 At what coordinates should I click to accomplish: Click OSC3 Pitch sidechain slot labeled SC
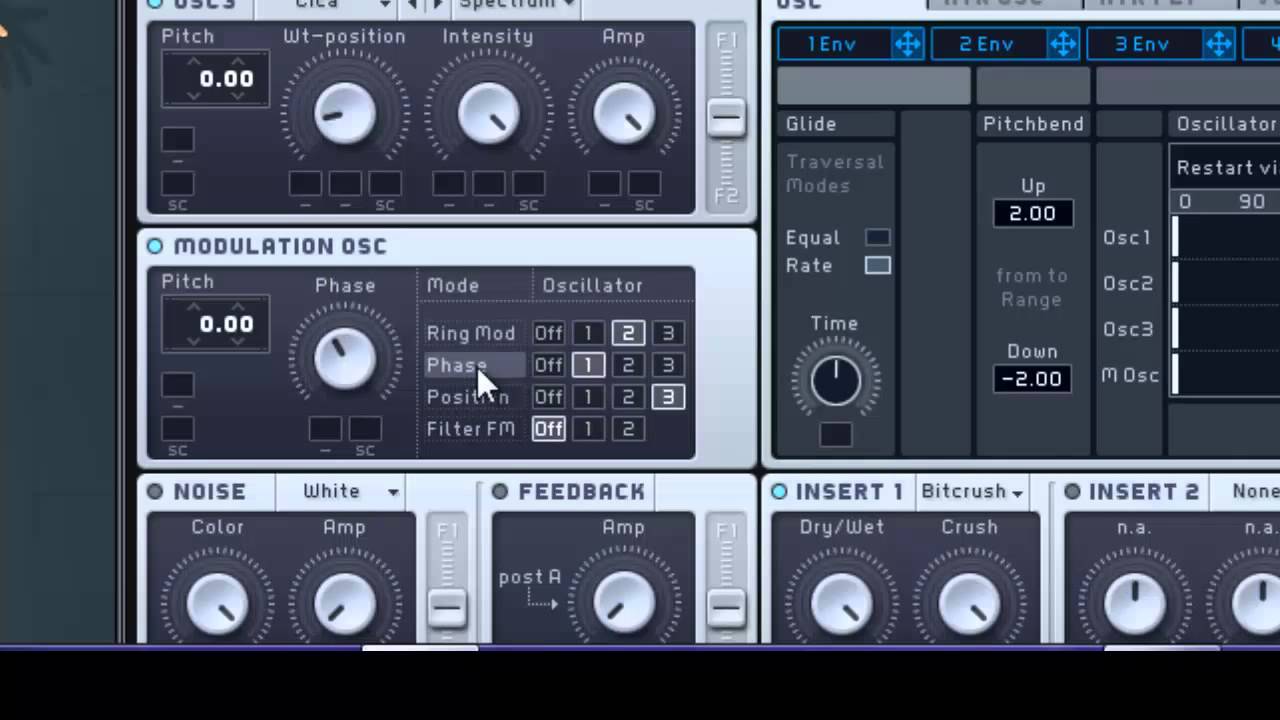point(178,184)
